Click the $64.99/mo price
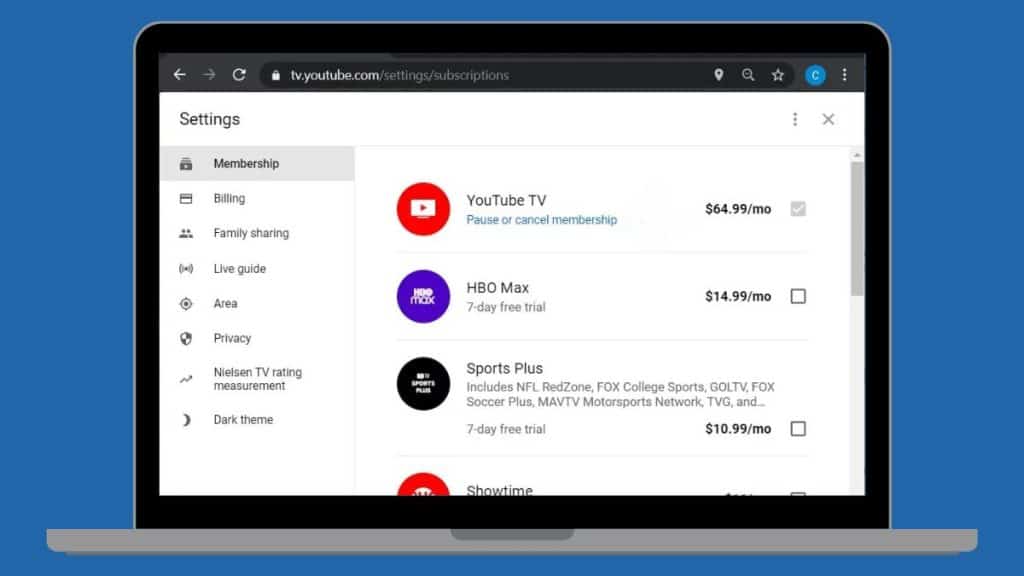Image resolution: width=1024 pixels, height=576 pixels. pyautogui.click(x=738, y=209)
